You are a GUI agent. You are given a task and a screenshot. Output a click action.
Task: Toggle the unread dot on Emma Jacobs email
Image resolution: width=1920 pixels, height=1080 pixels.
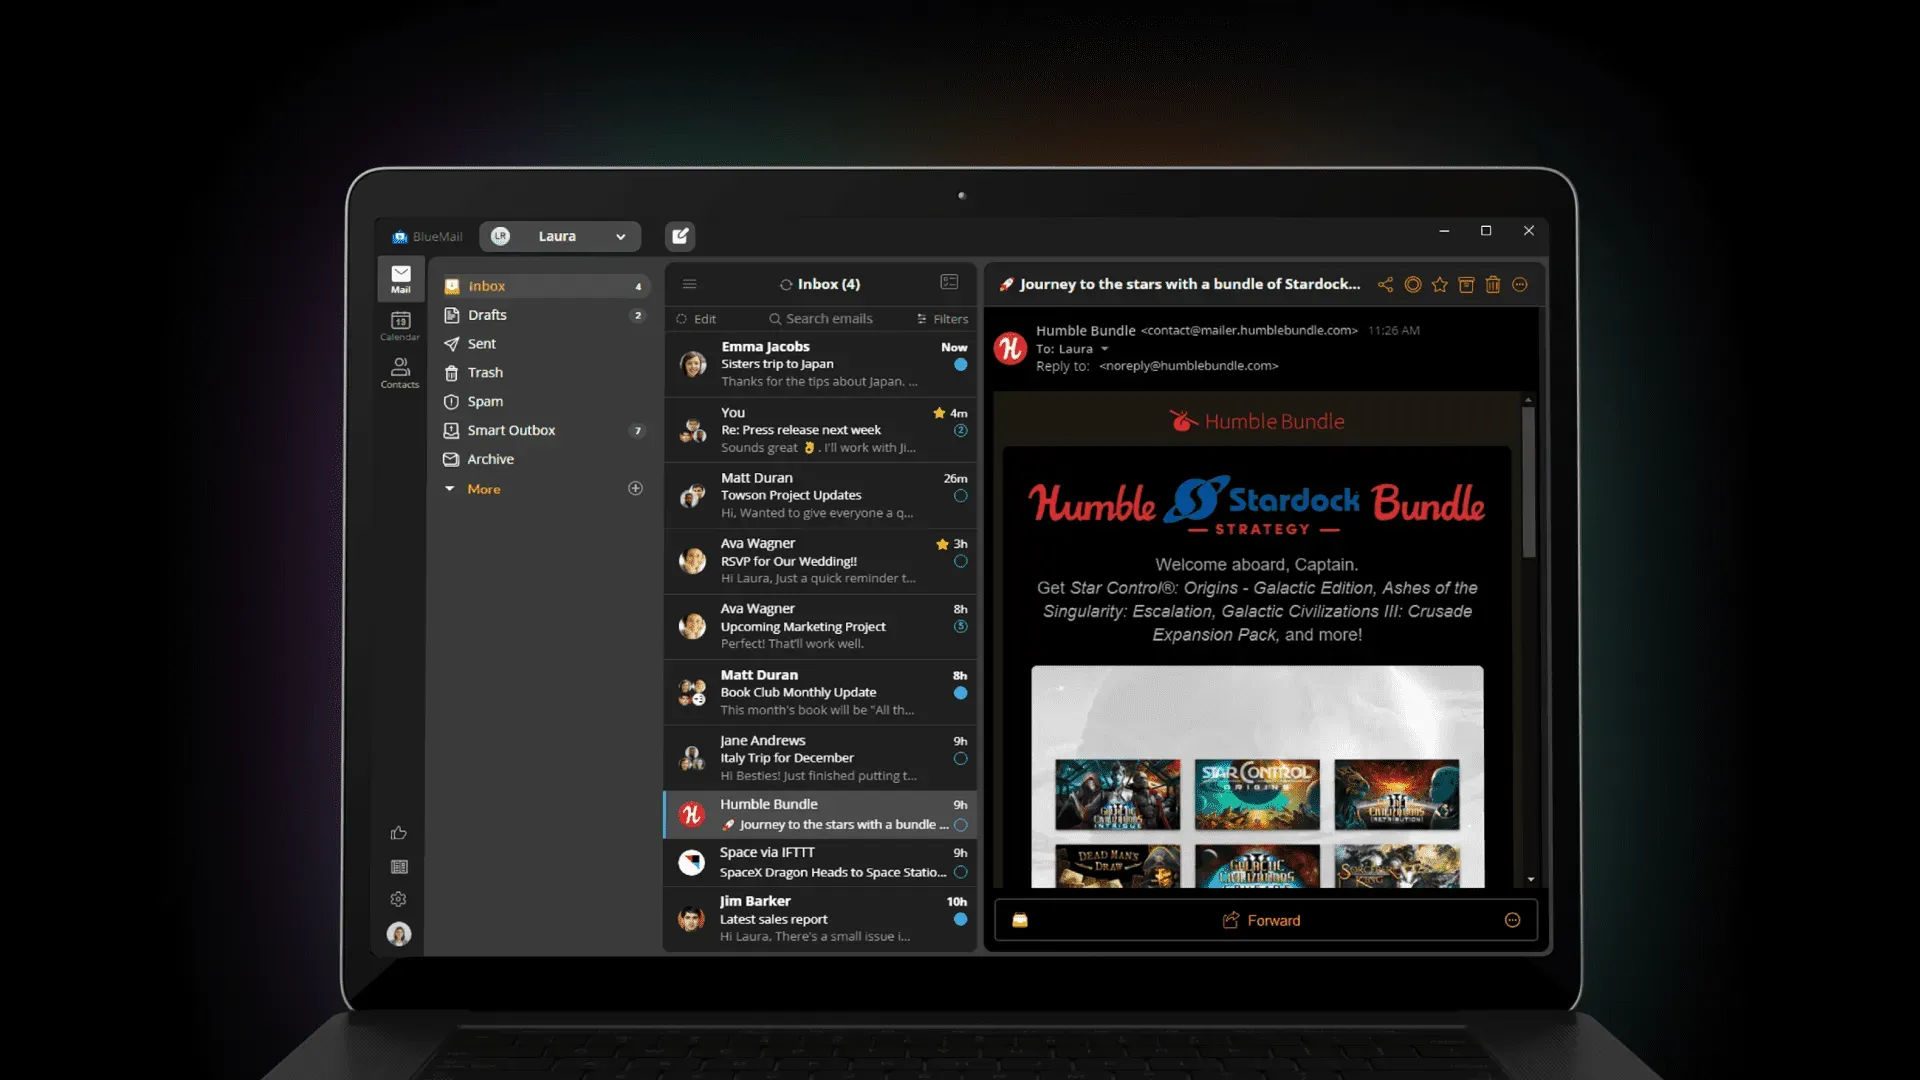960,365
